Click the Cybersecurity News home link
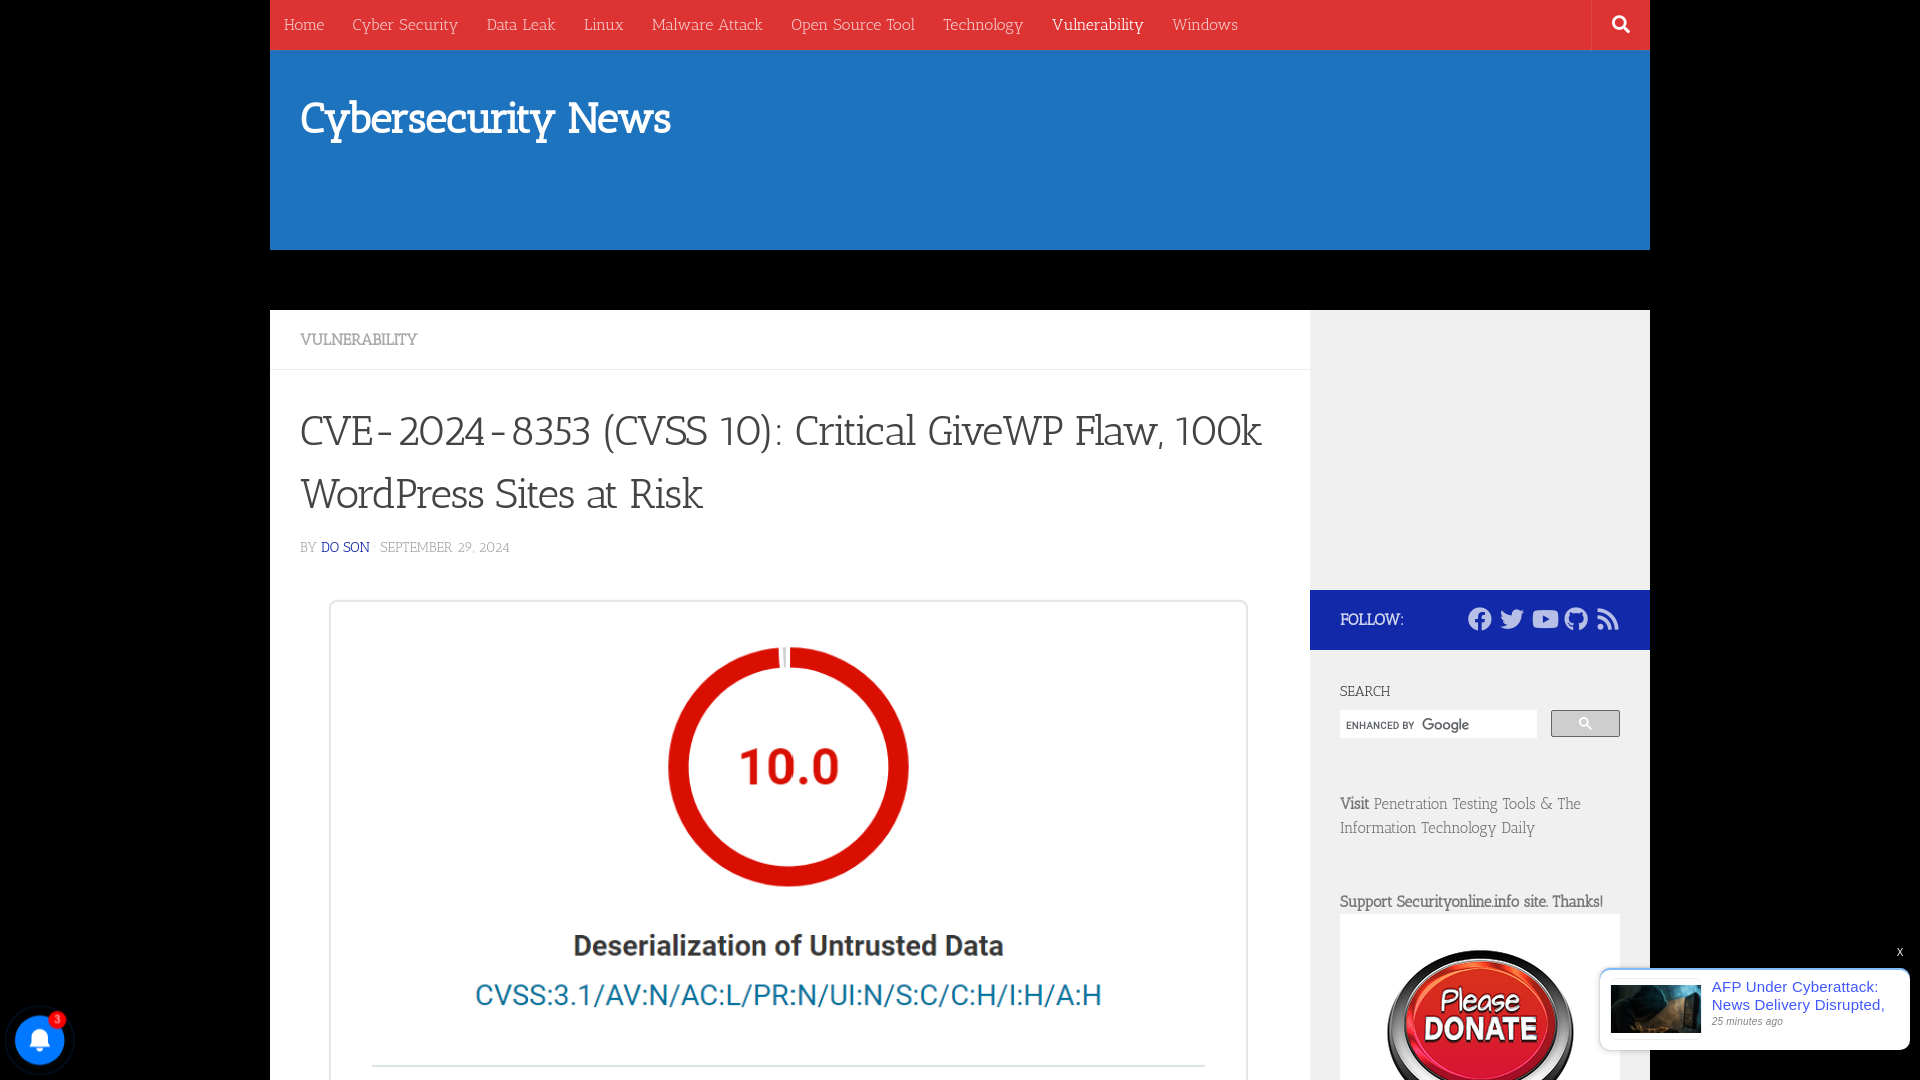 pos(485,119)
